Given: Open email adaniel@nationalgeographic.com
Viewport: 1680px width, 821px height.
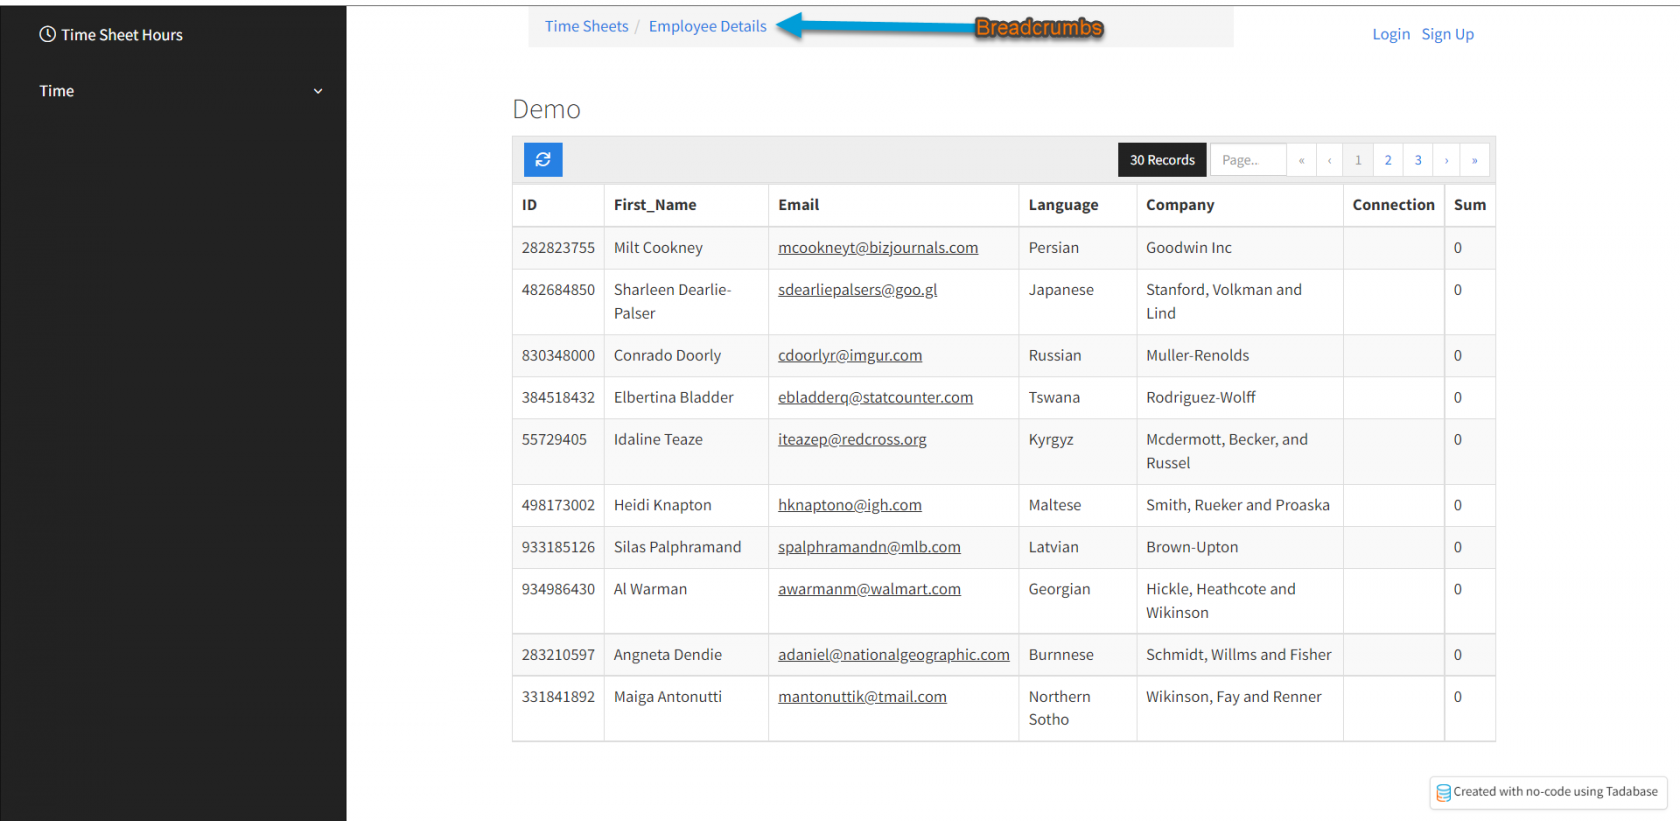Looking at the screenshot, I should [894, 655].
